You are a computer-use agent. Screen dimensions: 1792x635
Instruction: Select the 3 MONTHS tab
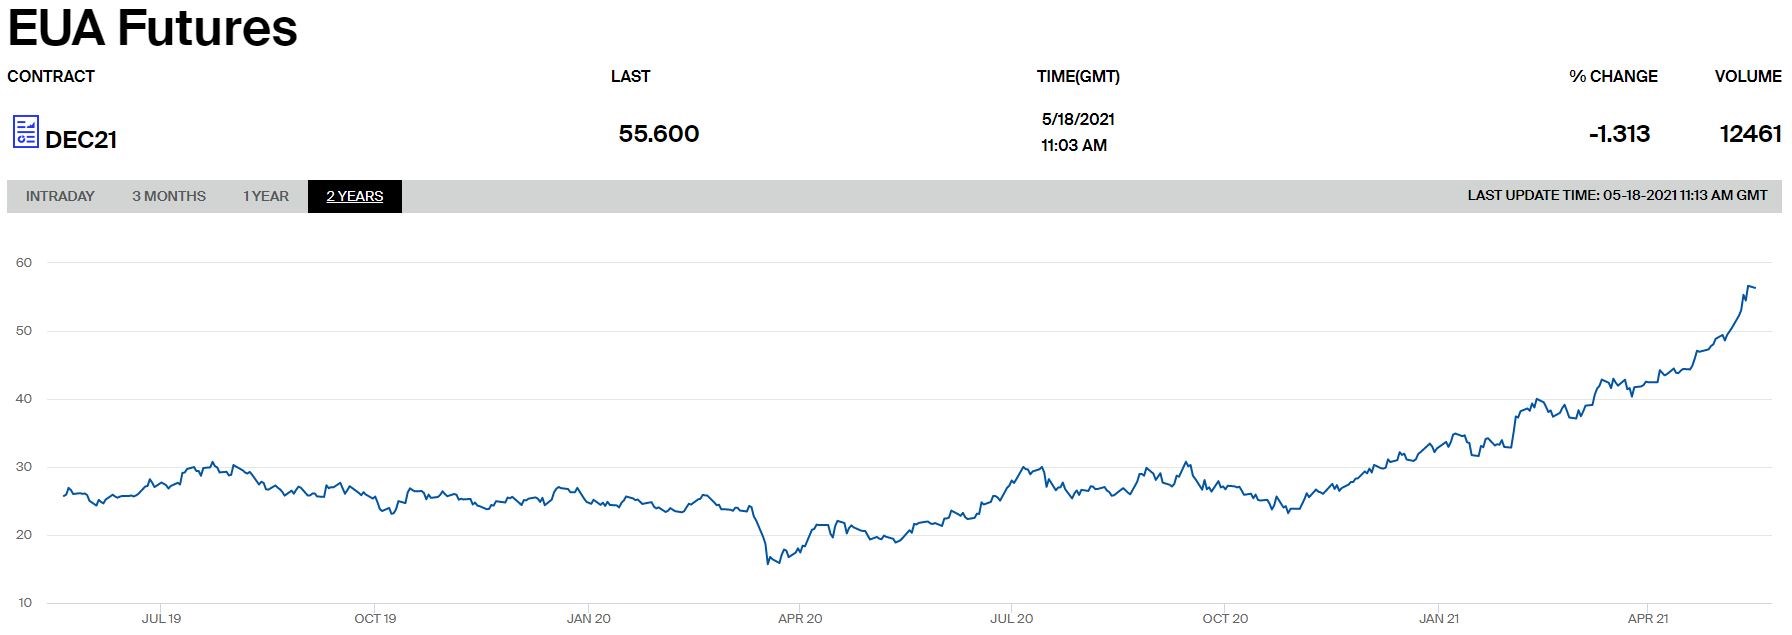(x=169, y=196)
